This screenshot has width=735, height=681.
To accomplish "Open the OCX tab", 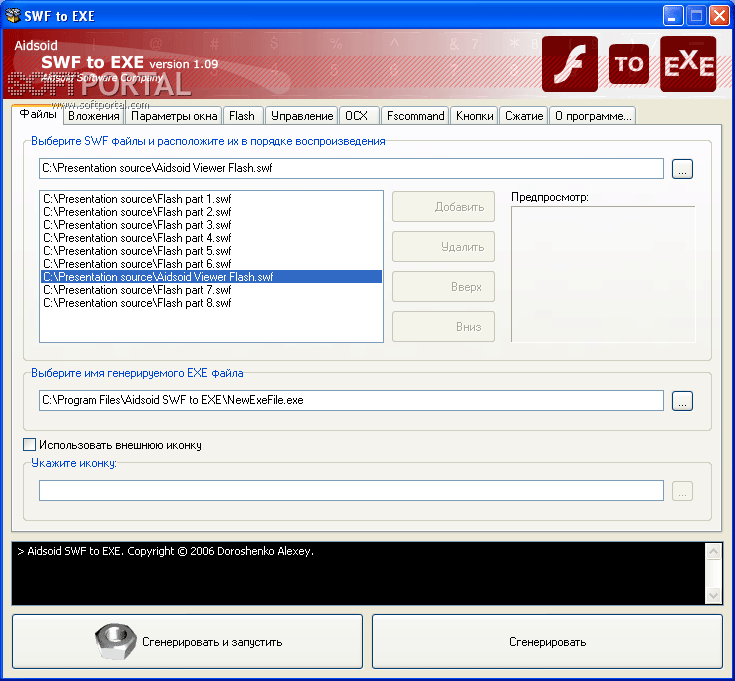I will coord(359,116).
